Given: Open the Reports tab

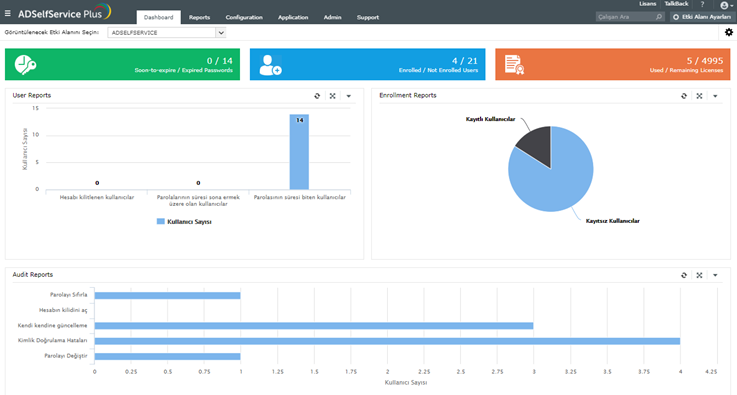Looking at the screenshot, I should [x=199, y=17].
